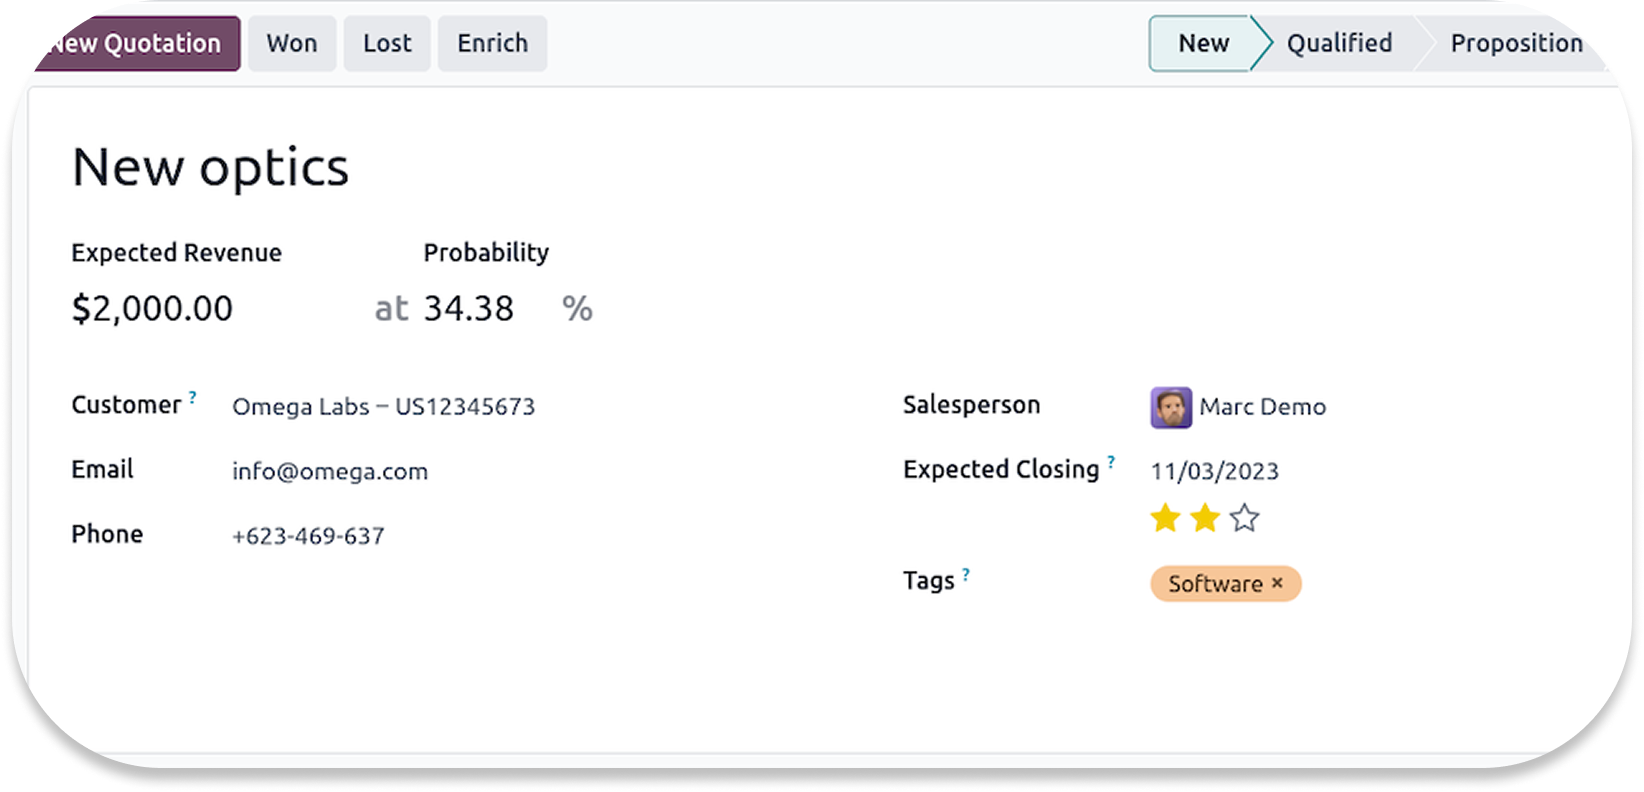This screenshot has width=1644, height=792.
Task: Click the Expected Closing help icon
Action: click(x=1111, y=462)
